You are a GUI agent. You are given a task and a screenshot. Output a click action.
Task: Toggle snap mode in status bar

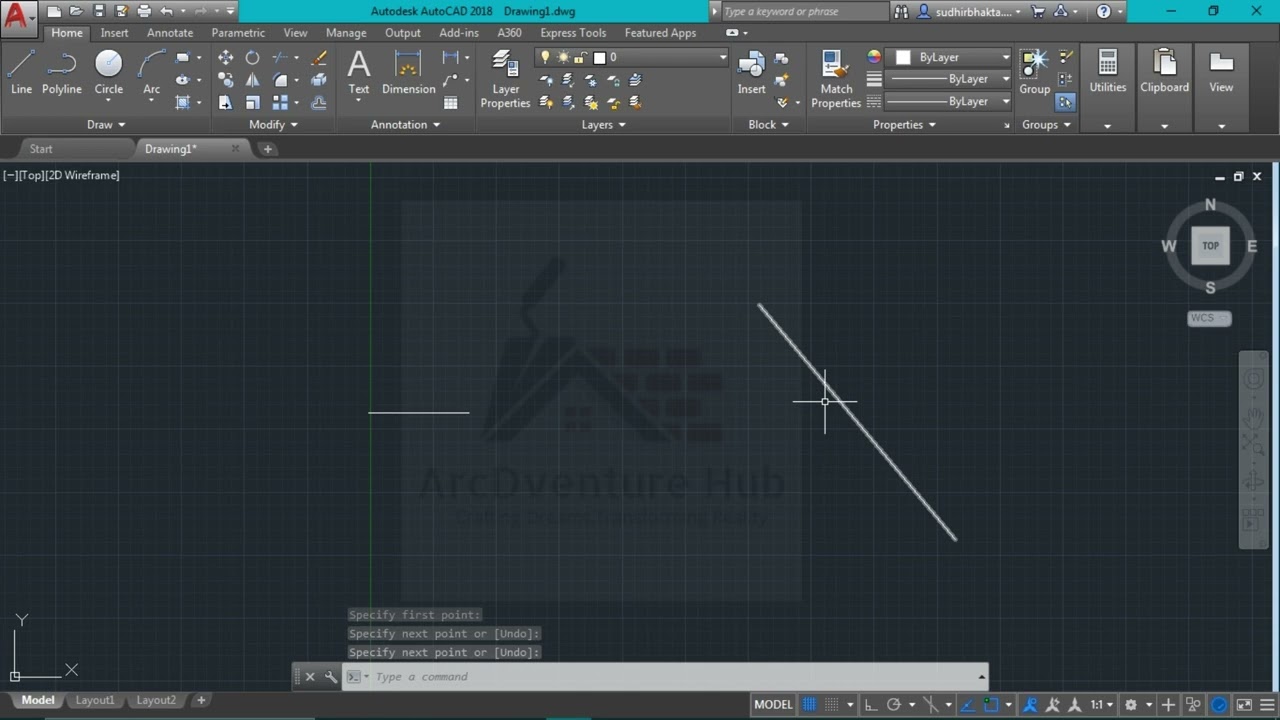(x=833, y=705)
